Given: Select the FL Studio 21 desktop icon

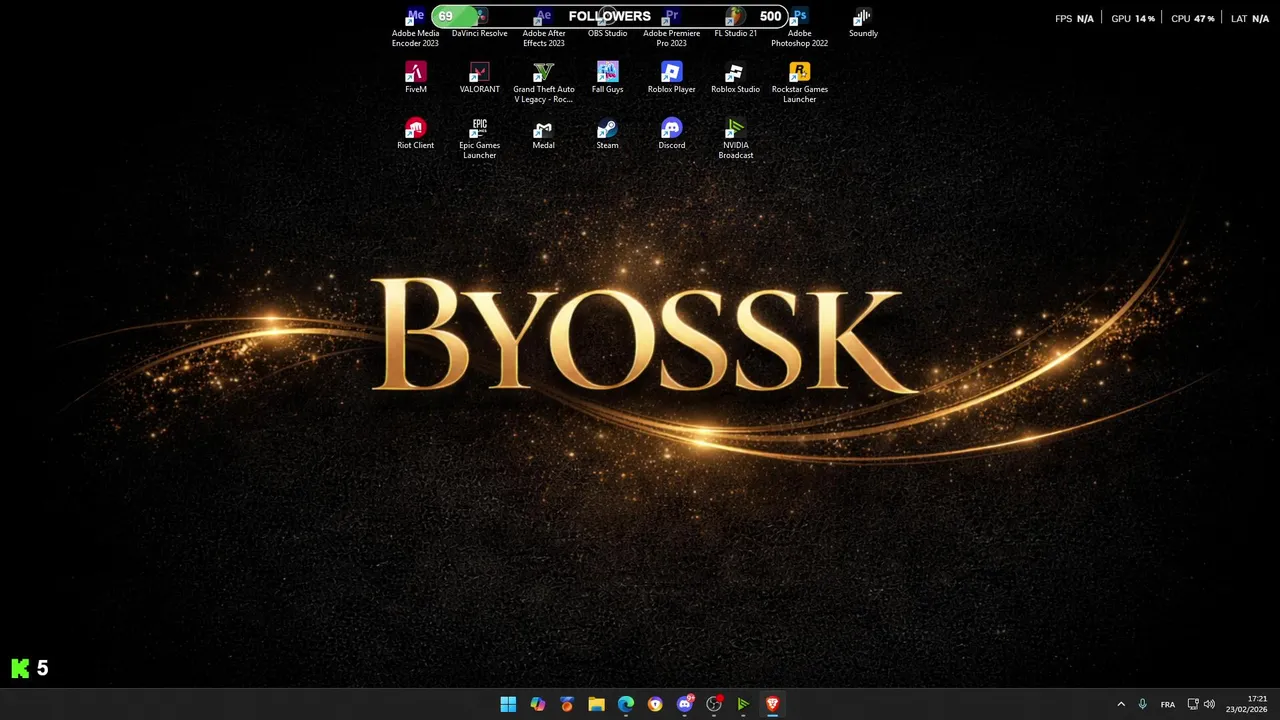Looking at the screenshot, I should pos(735,23).
